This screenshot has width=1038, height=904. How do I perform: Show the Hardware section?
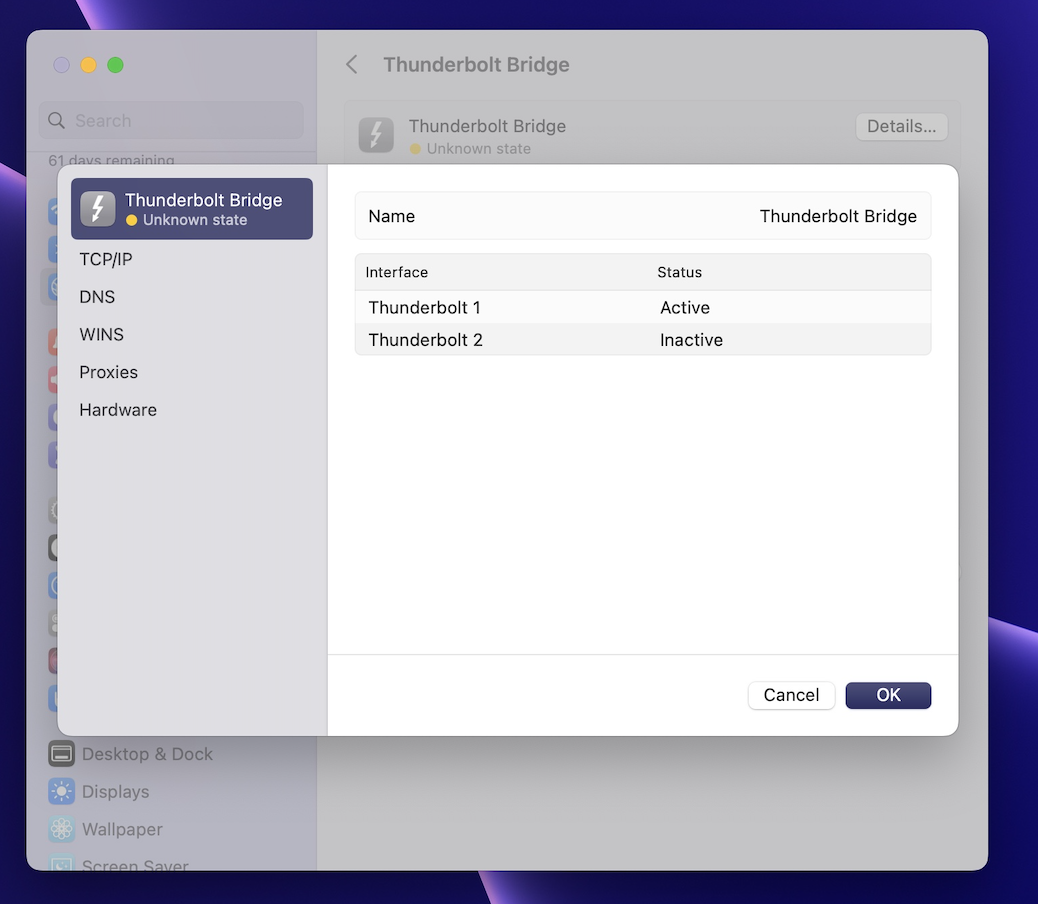[x=118, y=410]
